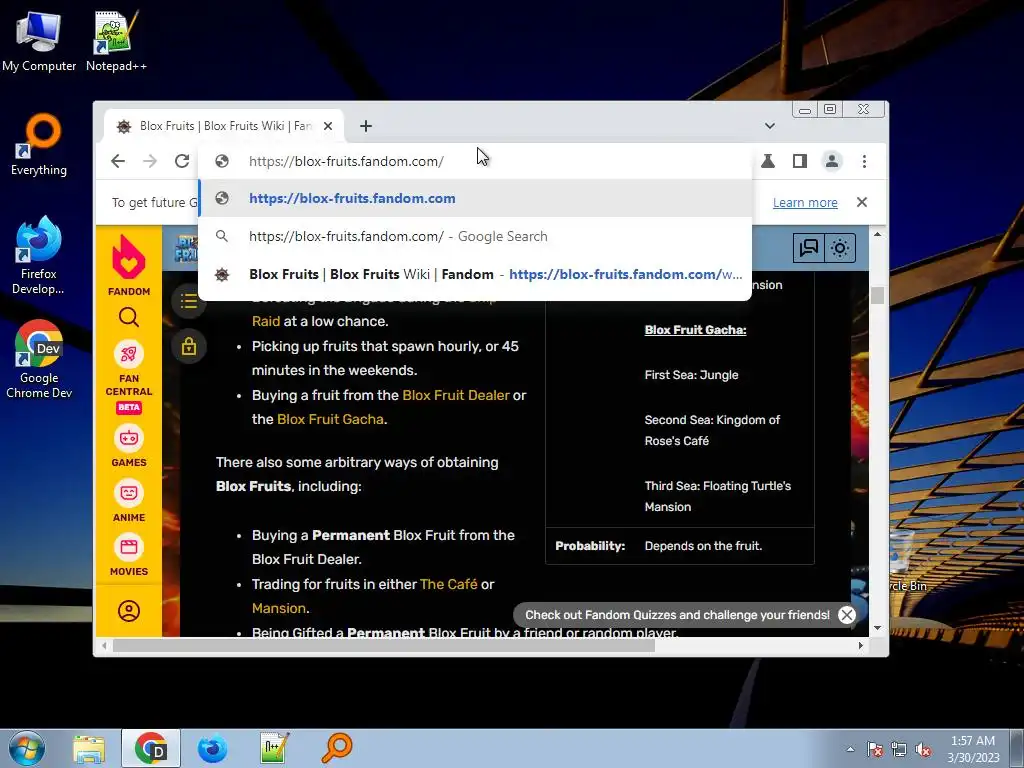This screenshot has height=768, width=1024.
Task: Open the Windows Start orb
Action: 27,748
